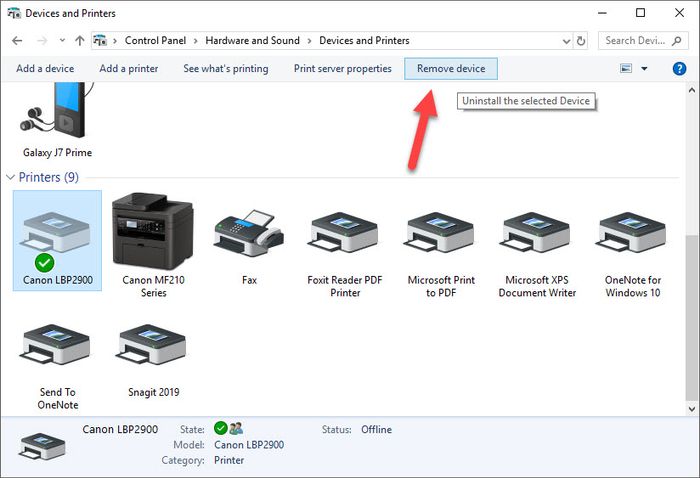This screenshot has height=478, width=700.
Task: Go to Control Panel breadcrumb
Action: pos(155,41)
